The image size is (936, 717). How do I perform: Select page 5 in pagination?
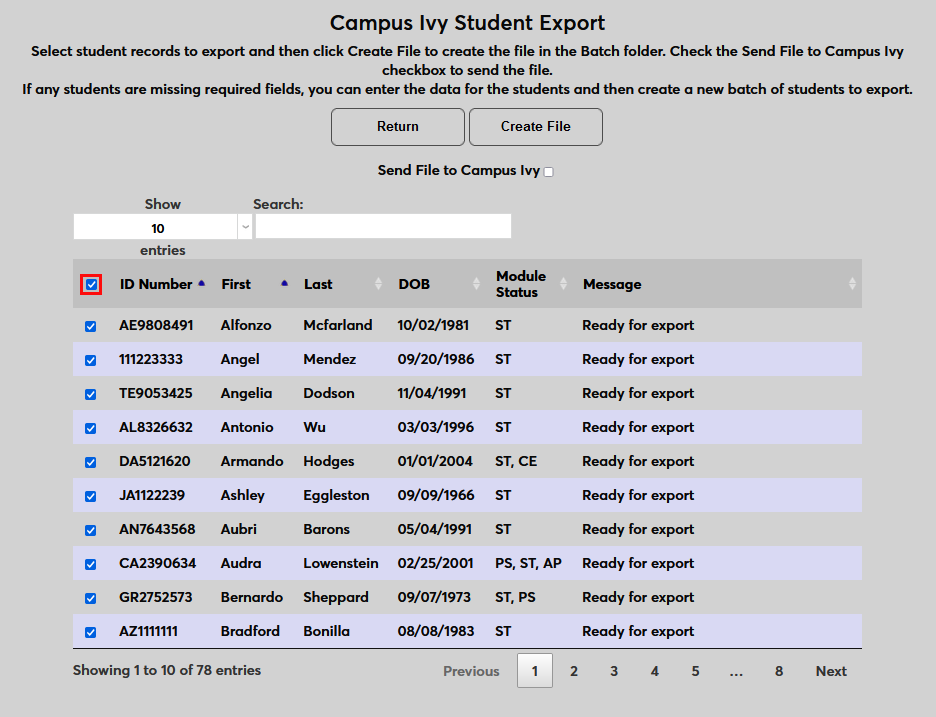coord(695,671)
